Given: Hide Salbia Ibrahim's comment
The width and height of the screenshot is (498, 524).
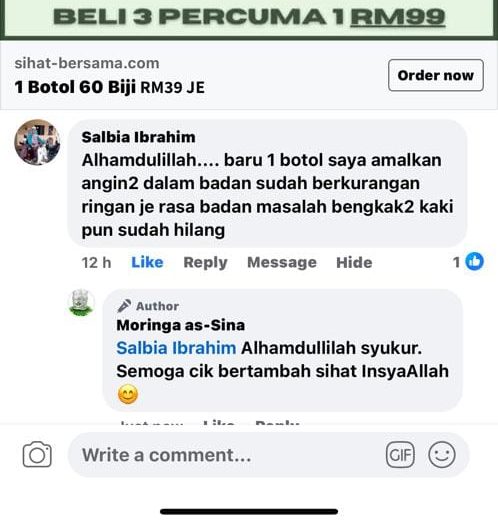Looking at the screenshot, I should [354, 262].
